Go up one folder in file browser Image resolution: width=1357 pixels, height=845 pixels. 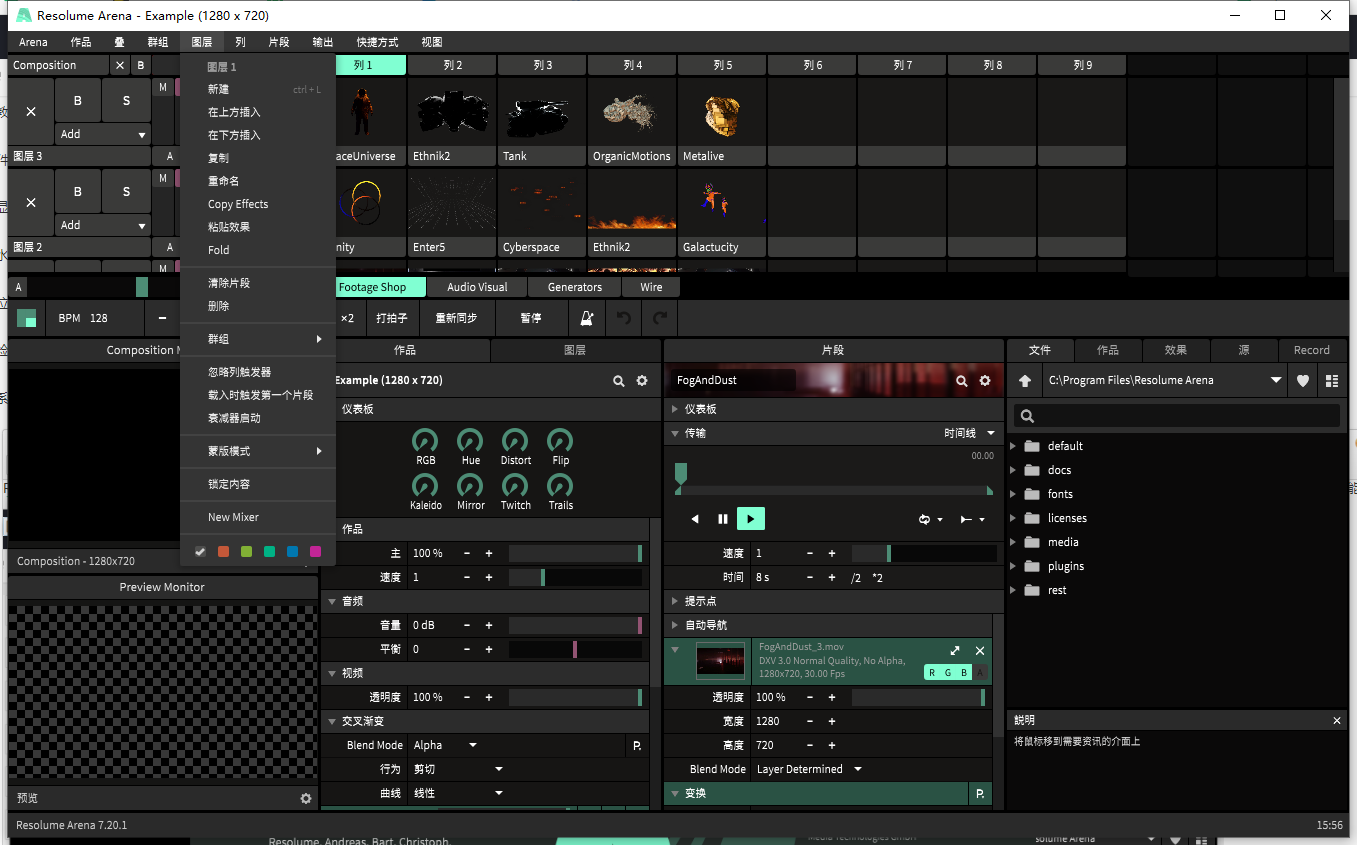click(1024, 381)
